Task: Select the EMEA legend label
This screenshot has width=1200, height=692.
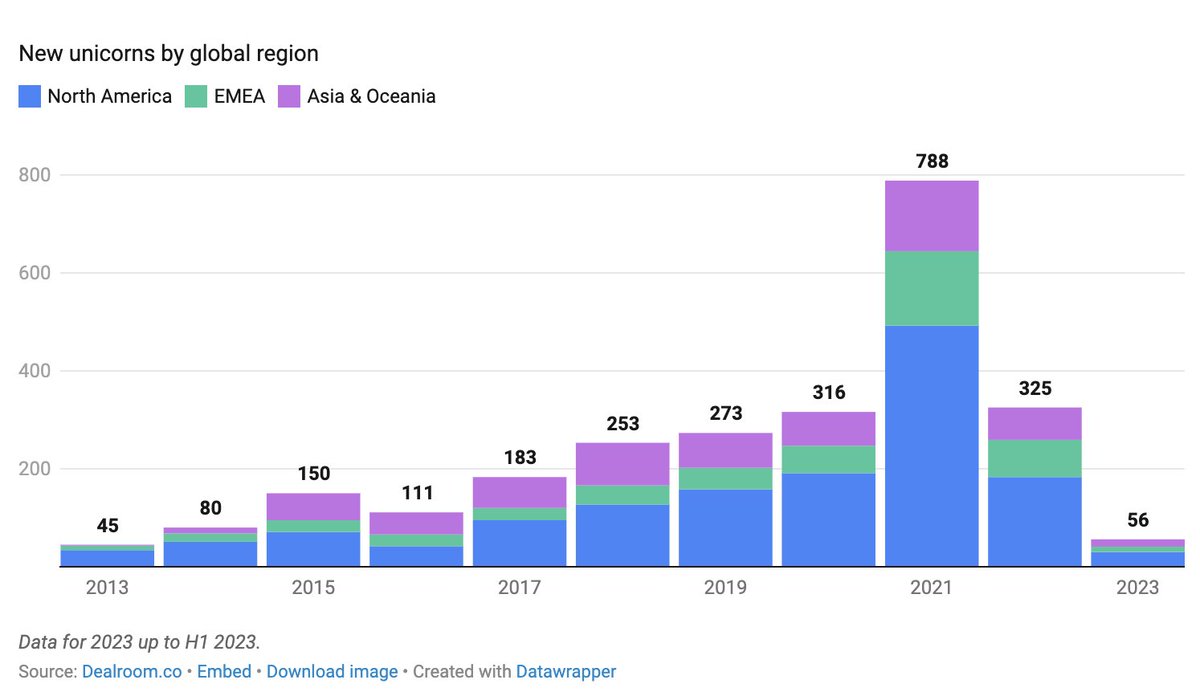Action: (x=239, y=97)
